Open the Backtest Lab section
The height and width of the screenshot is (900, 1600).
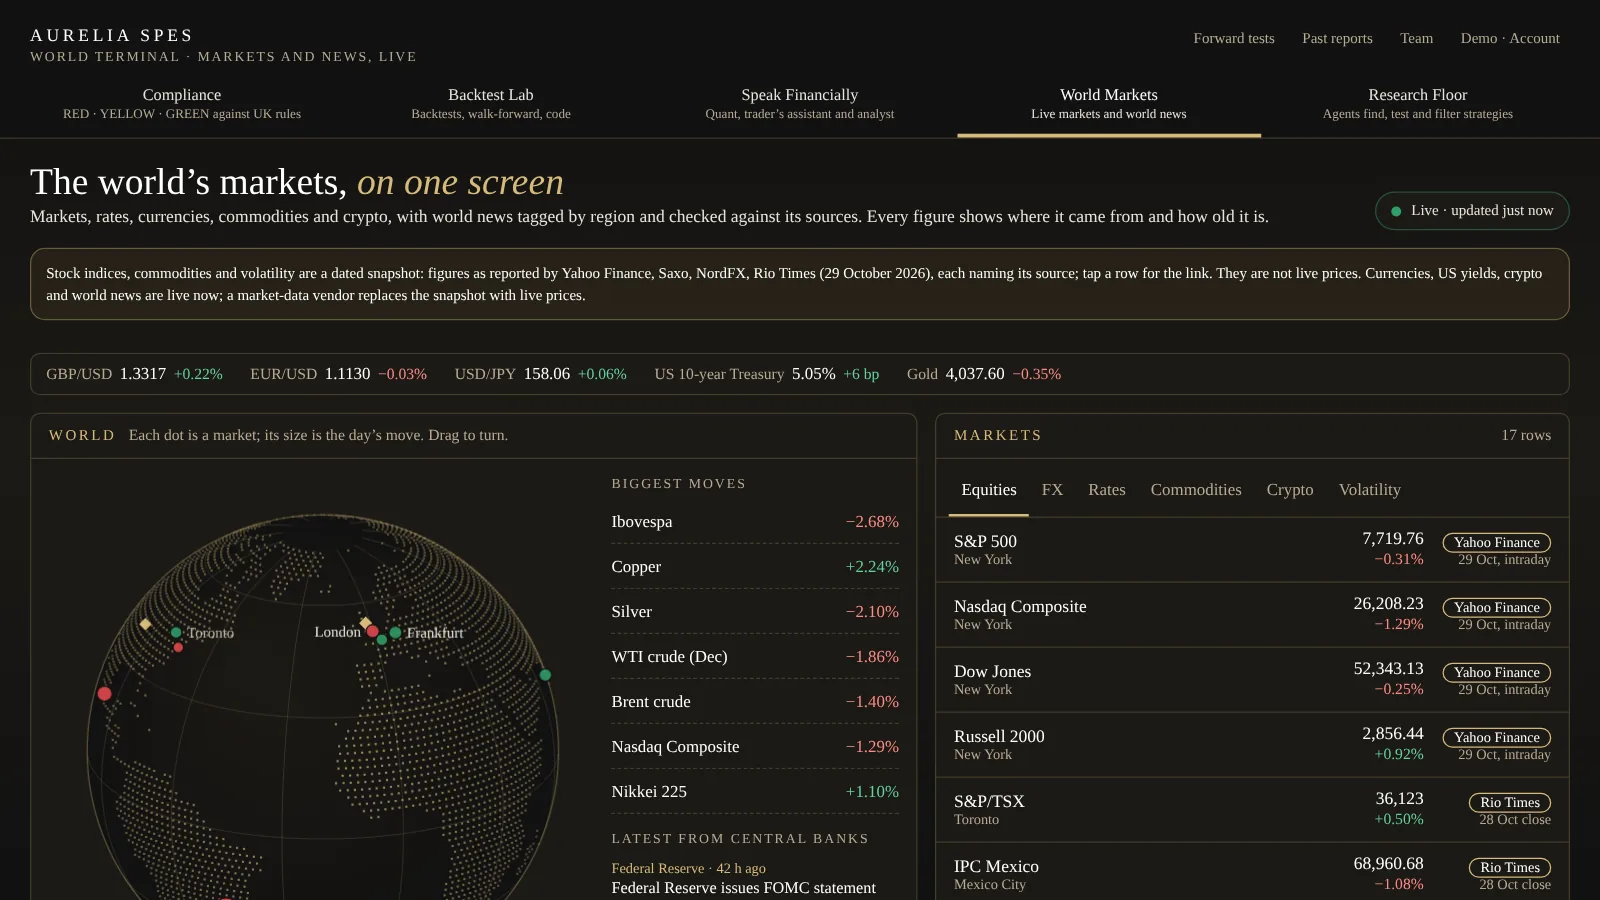(491, 104)
